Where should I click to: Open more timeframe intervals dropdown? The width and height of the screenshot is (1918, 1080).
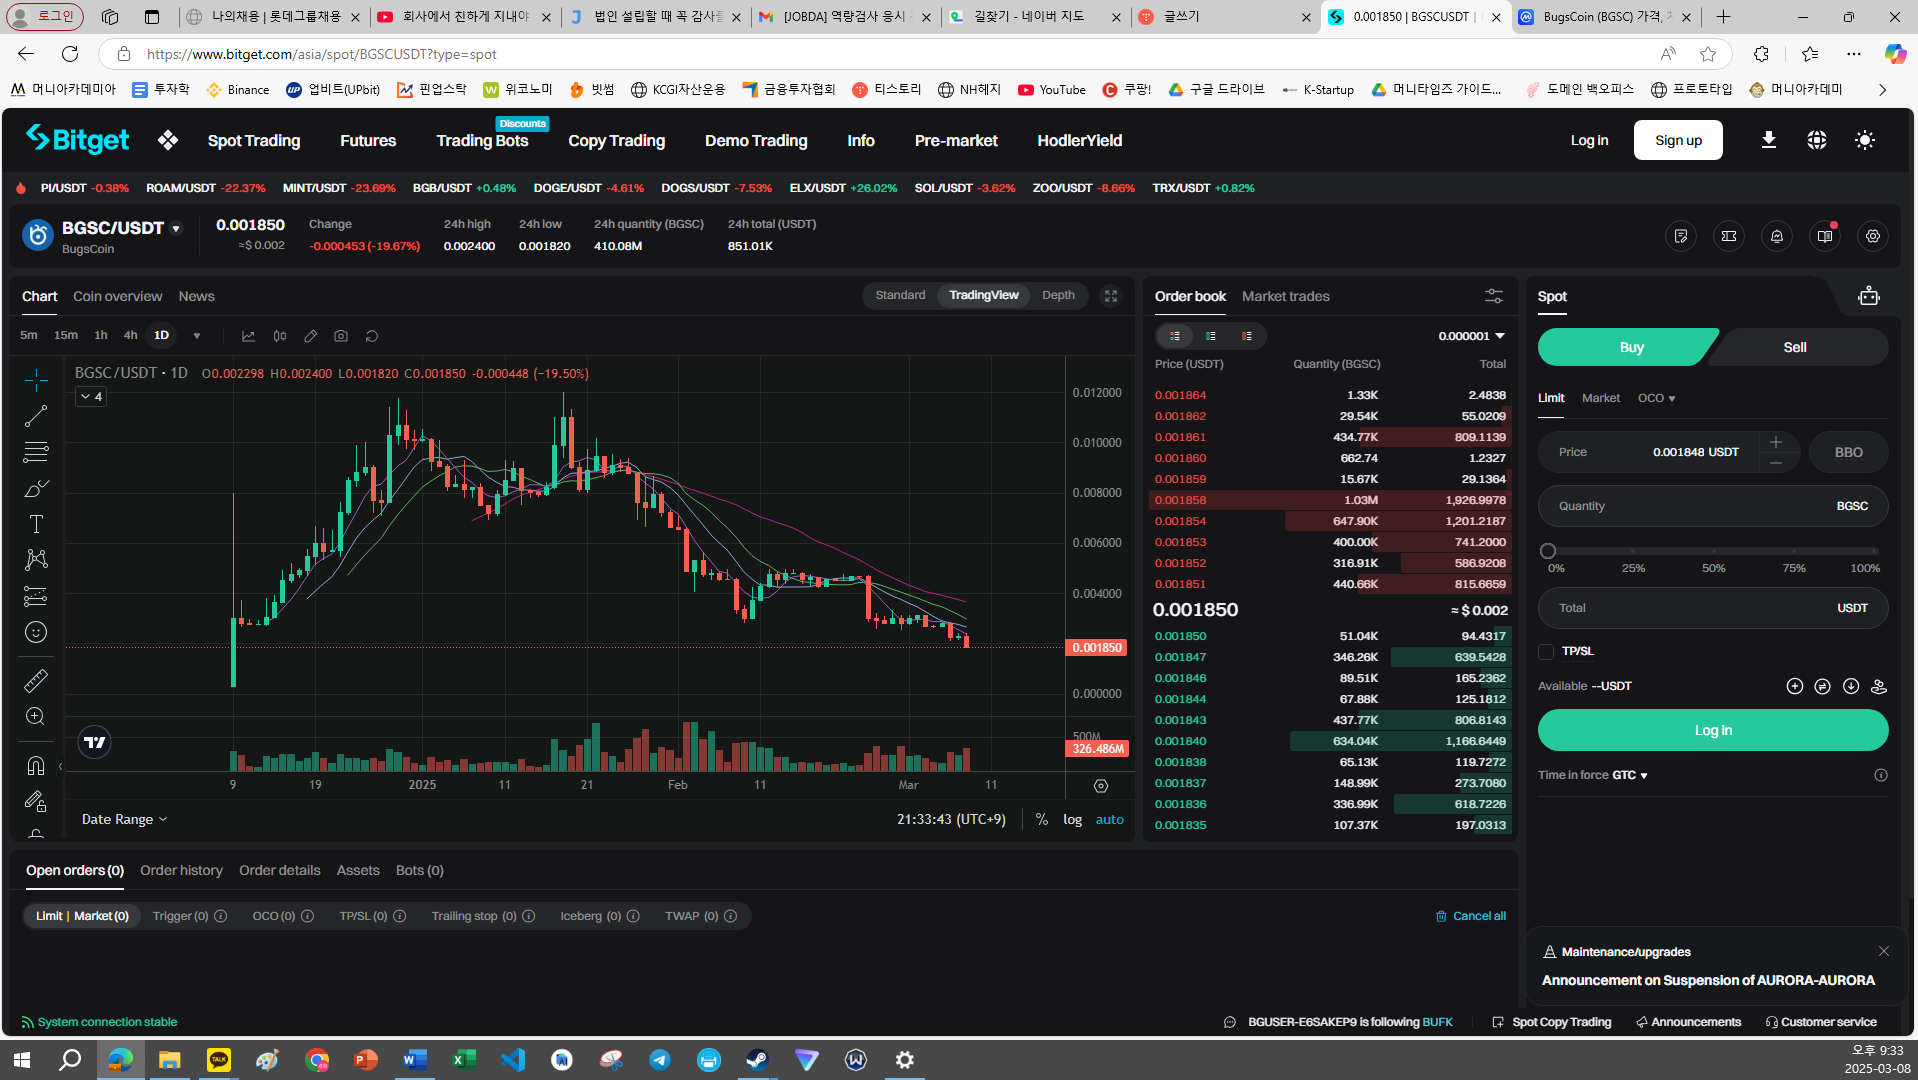pos(197,336)
